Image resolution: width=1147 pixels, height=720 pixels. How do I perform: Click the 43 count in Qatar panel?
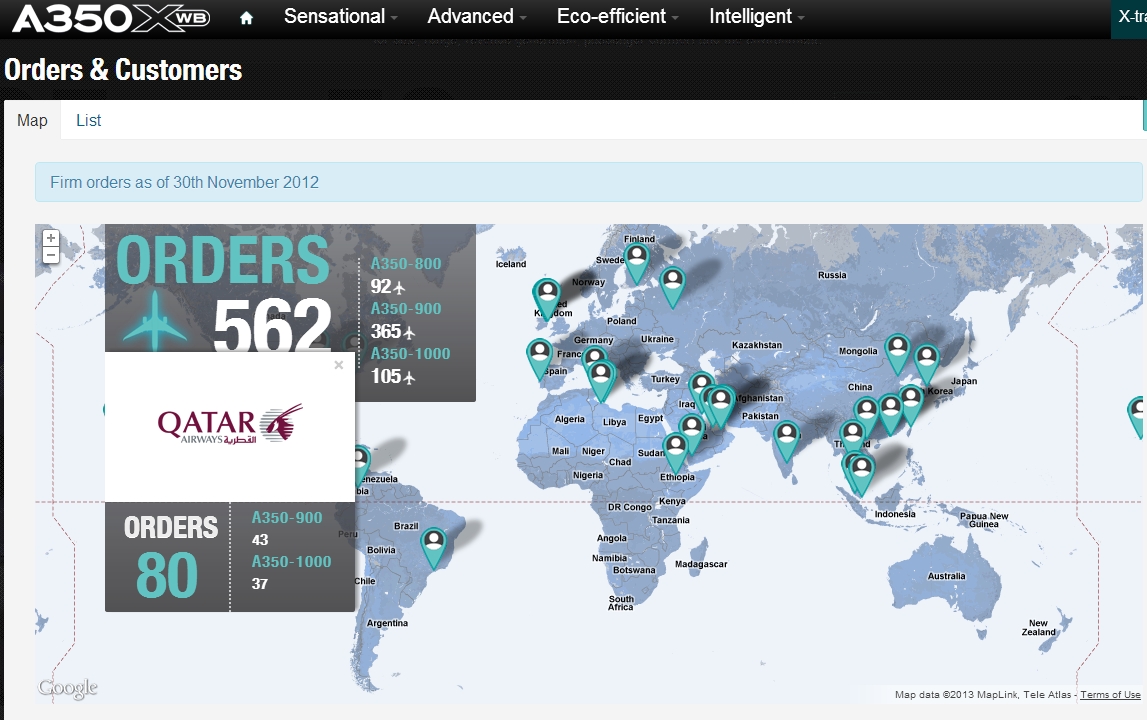[260, 540]
